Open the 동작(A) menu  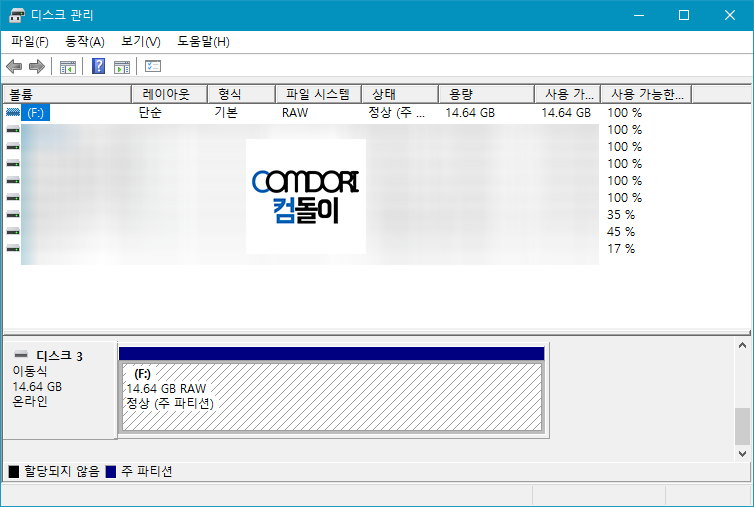pos(85,42)
